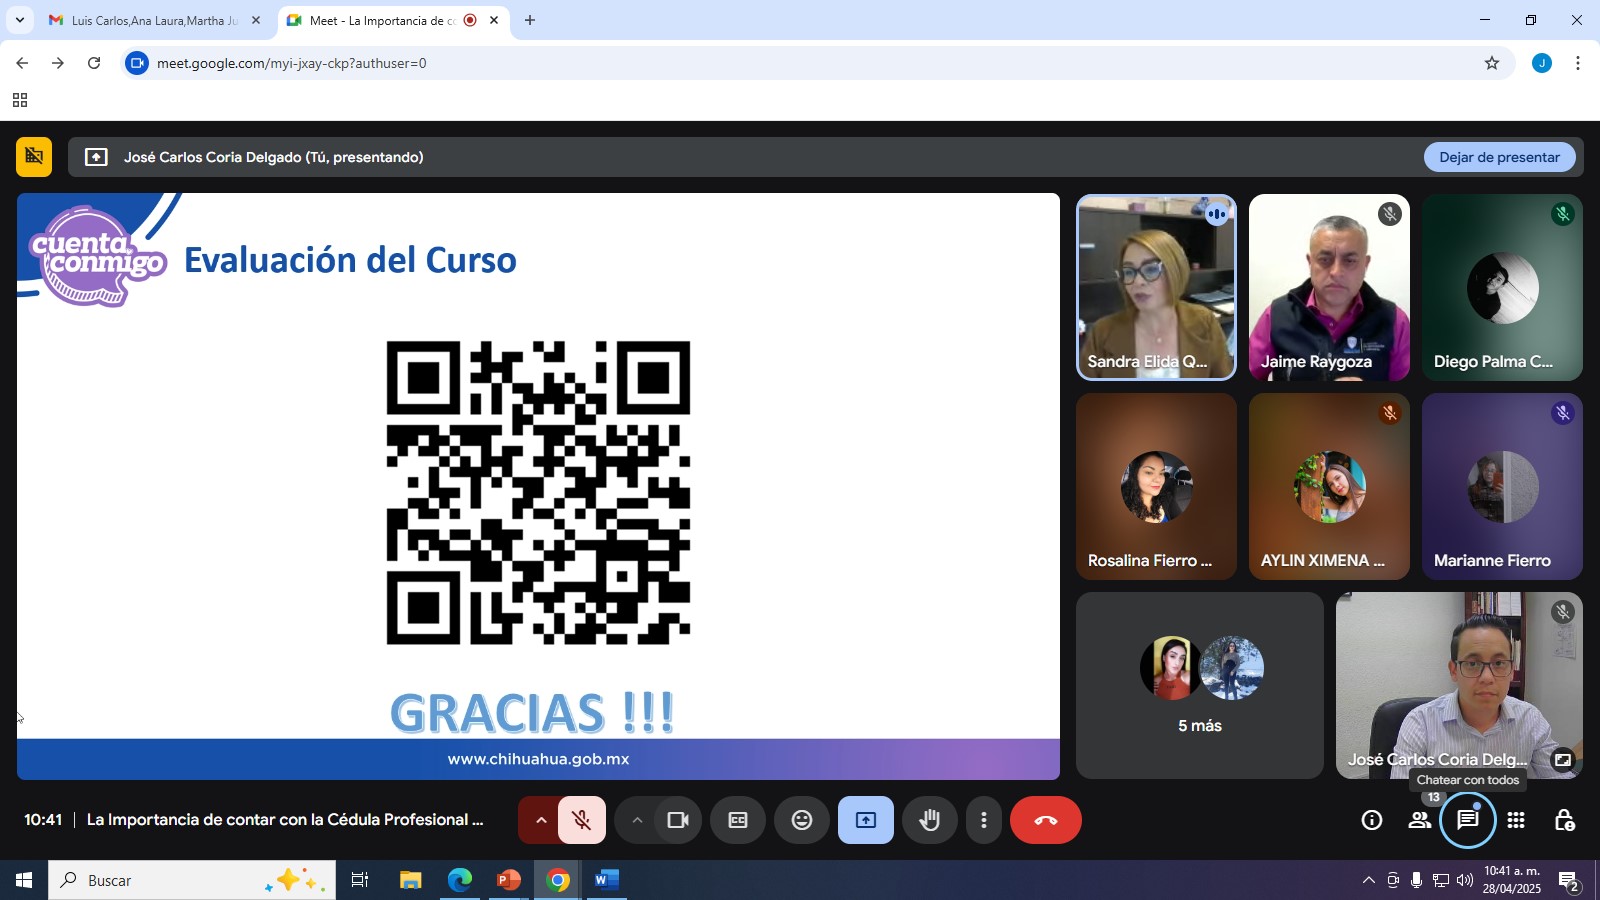
Task: Select Diego Palma participant tile
Action: (x=1502, y=287)
